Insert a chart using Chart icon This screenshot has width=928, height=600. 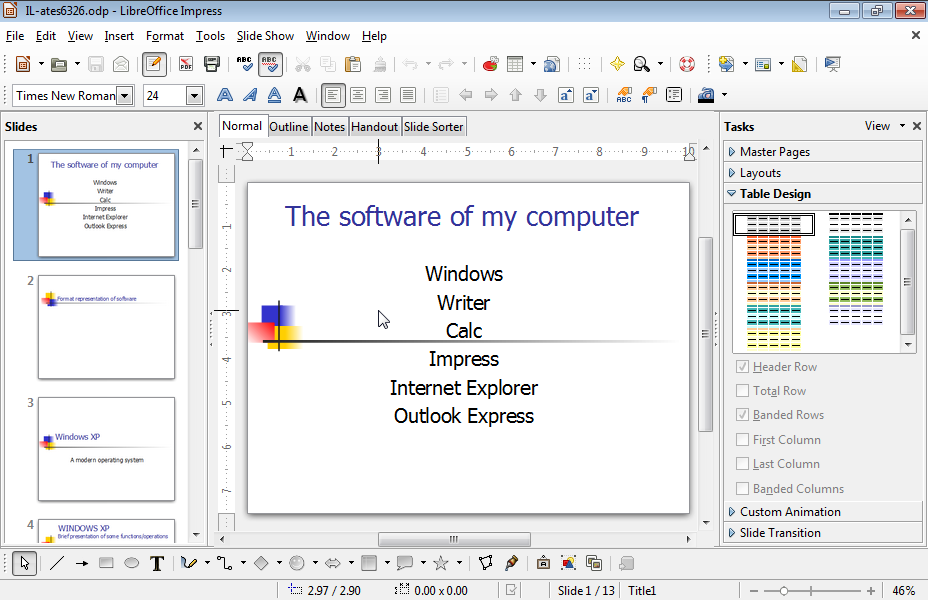pyautogui.click(x=490, y=64)
